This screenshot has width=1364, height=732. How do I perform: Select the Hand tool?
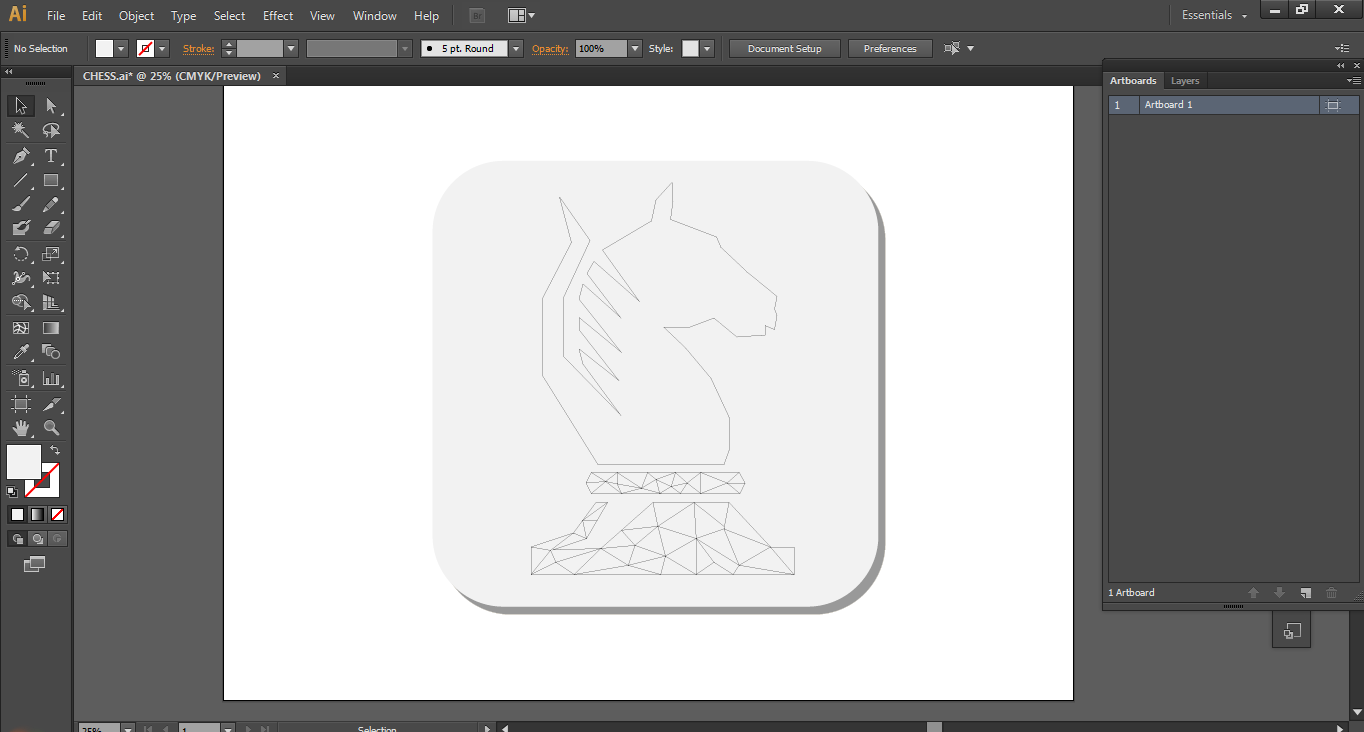click(x=21, y=428)
